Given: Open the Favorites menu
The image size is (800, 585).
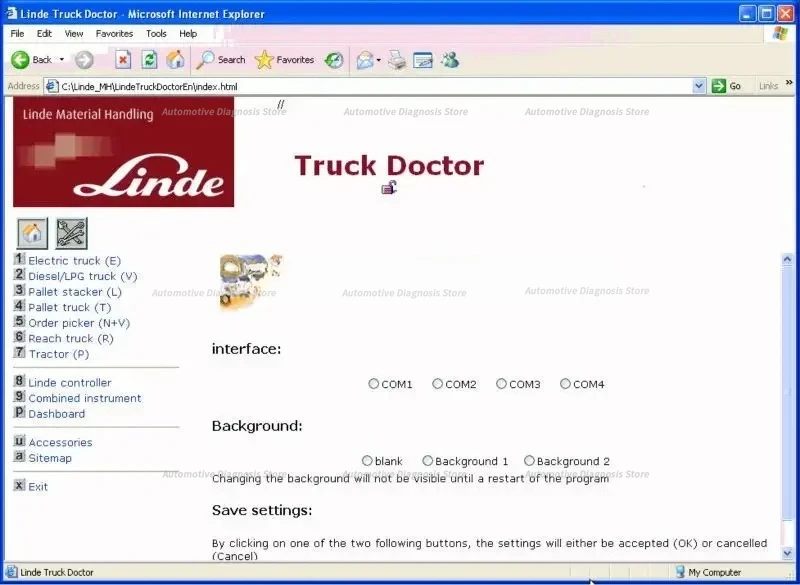Looking at the screenshot, I should [114, 34].
